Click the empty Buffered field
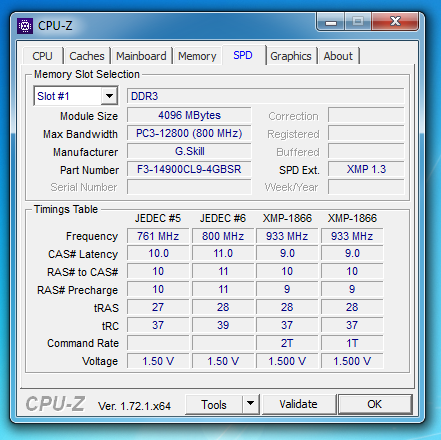The height and width of the screenshot is (440, 441). [x=366, y=151]
